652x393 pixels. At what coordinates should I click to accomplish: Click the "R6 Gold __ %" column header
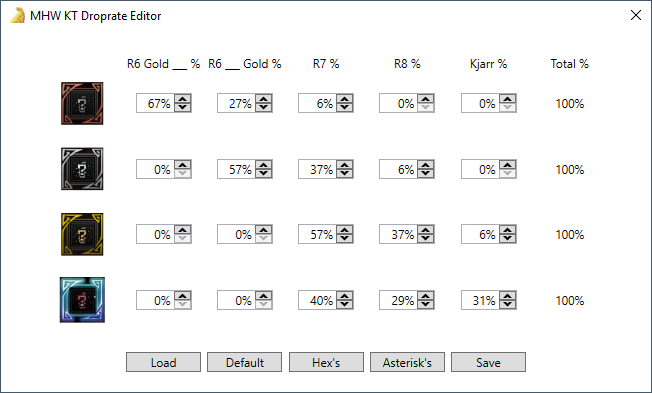coord(163,64)
